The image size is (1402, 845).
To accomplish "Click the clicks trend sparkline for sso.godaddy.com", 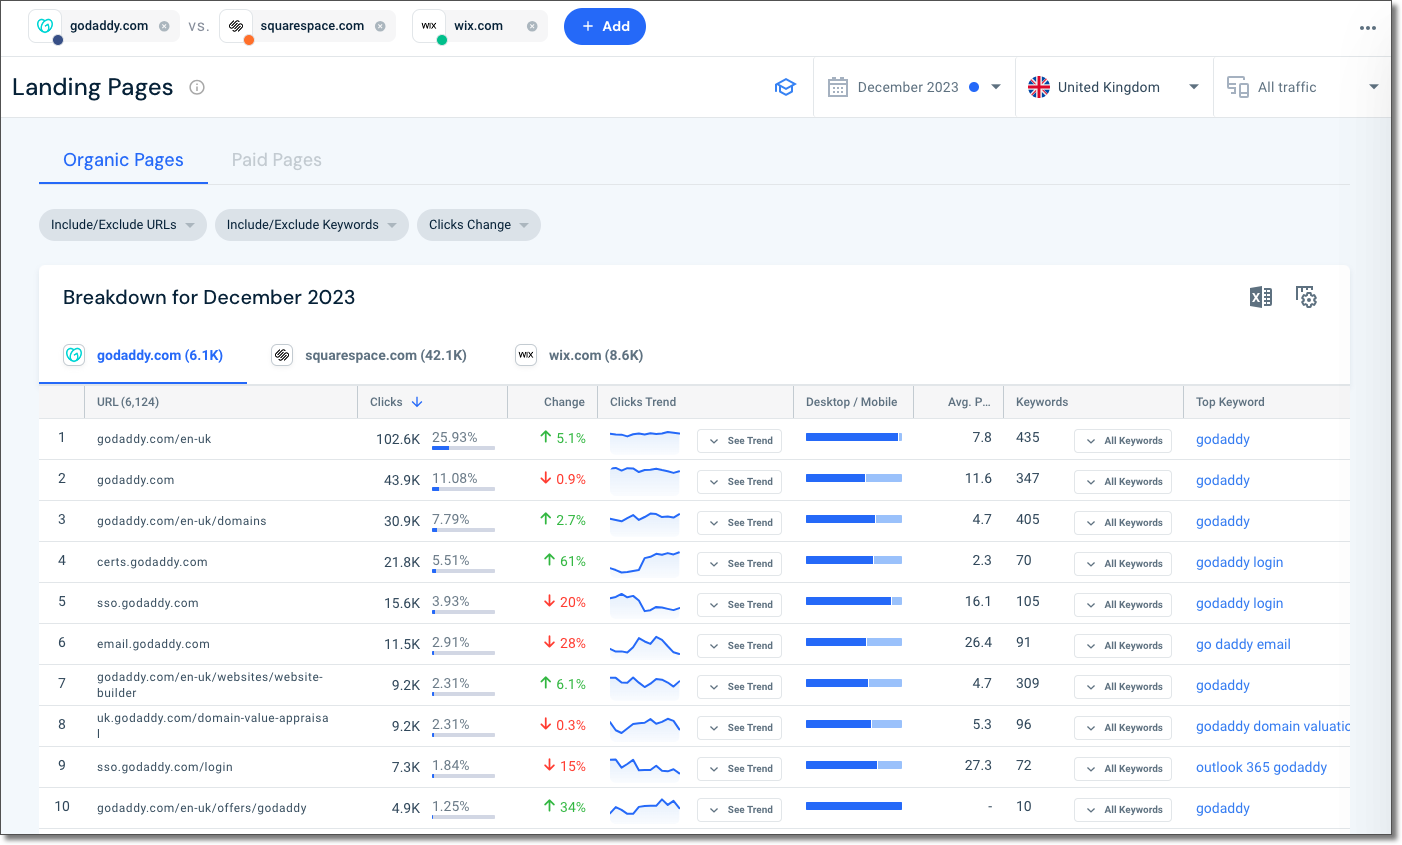I will coord(645,604).
